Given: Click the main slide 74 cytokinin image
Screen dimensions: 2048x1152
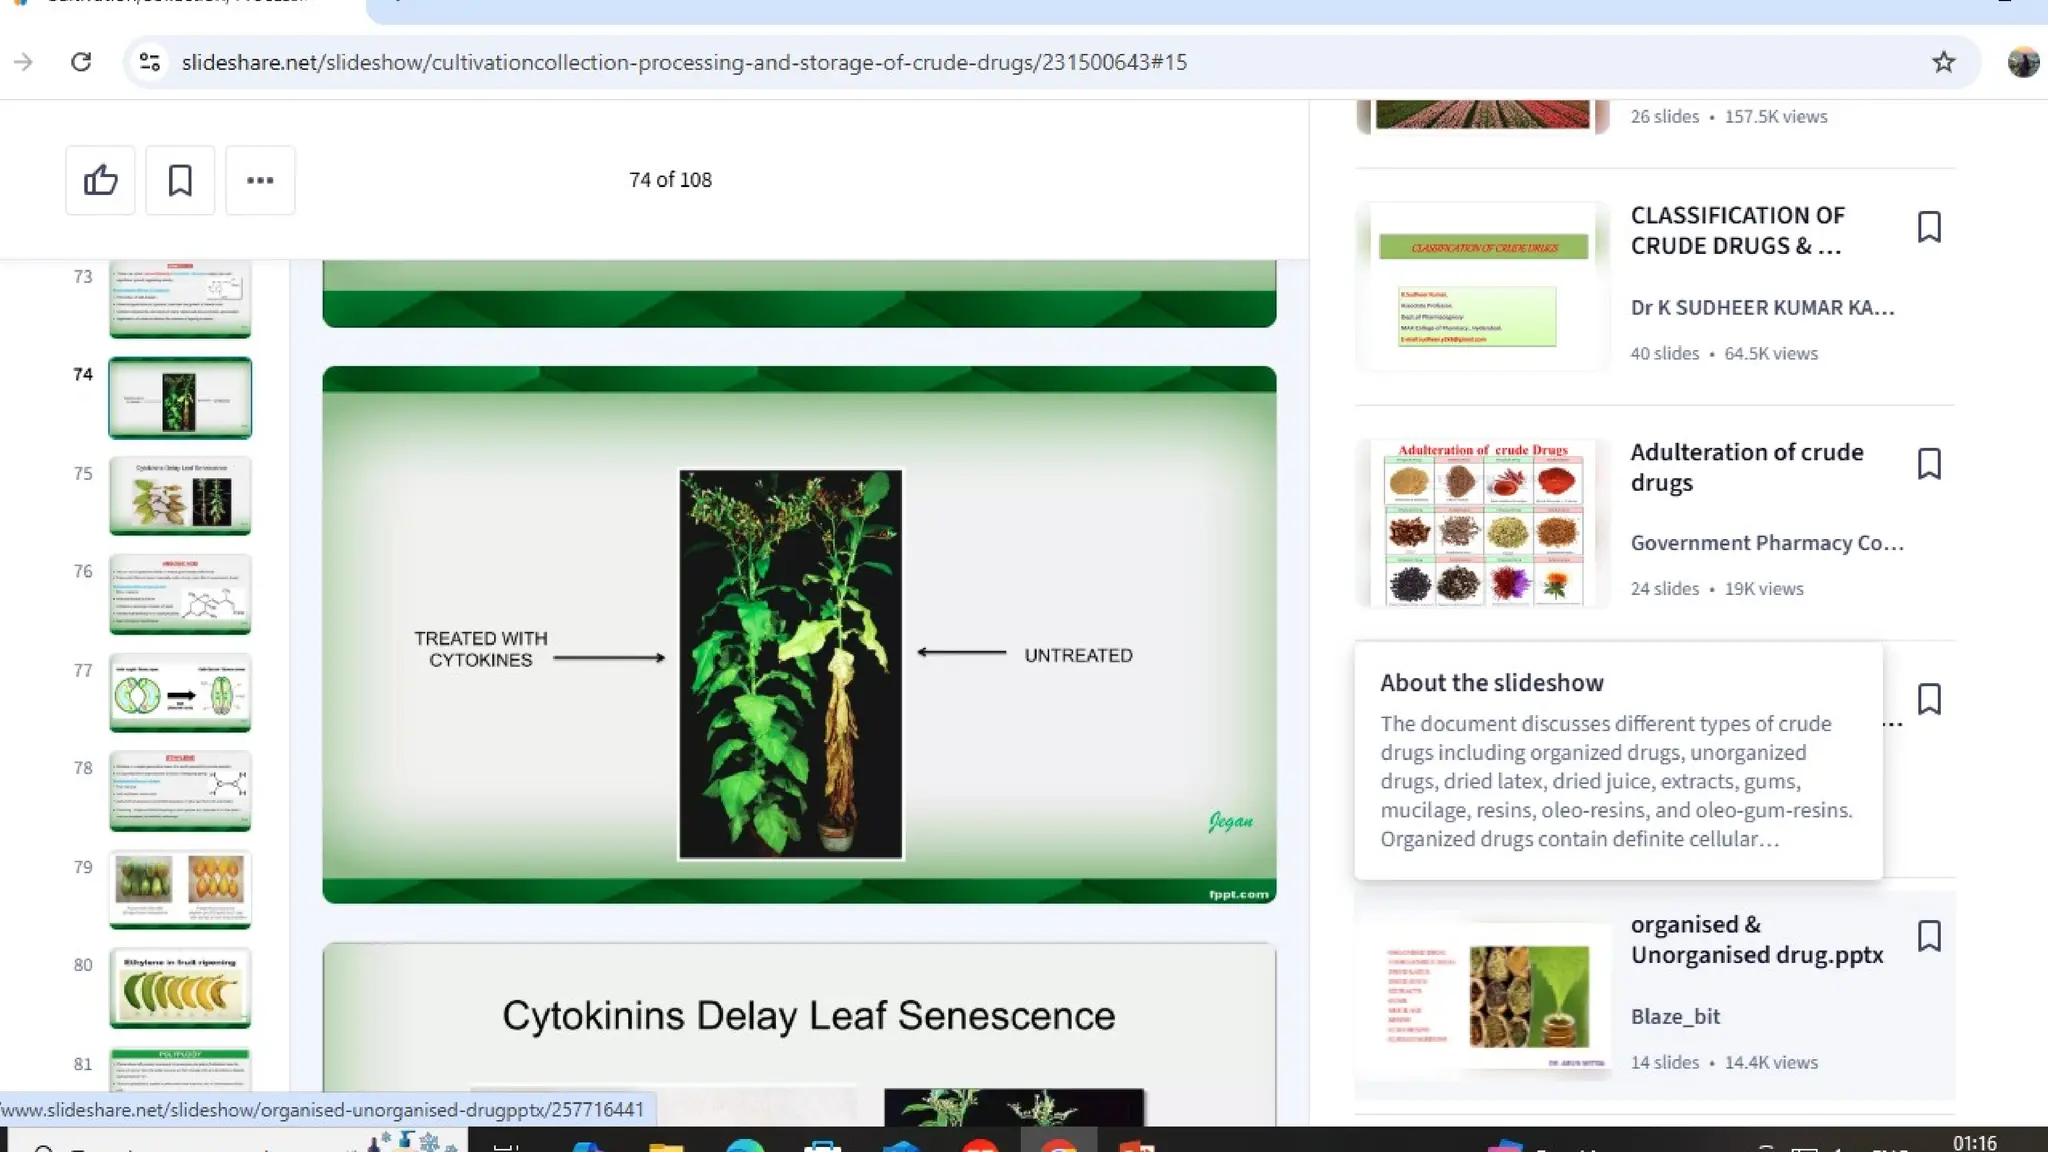Looking at the screenshot, I should tap(791, 664).
